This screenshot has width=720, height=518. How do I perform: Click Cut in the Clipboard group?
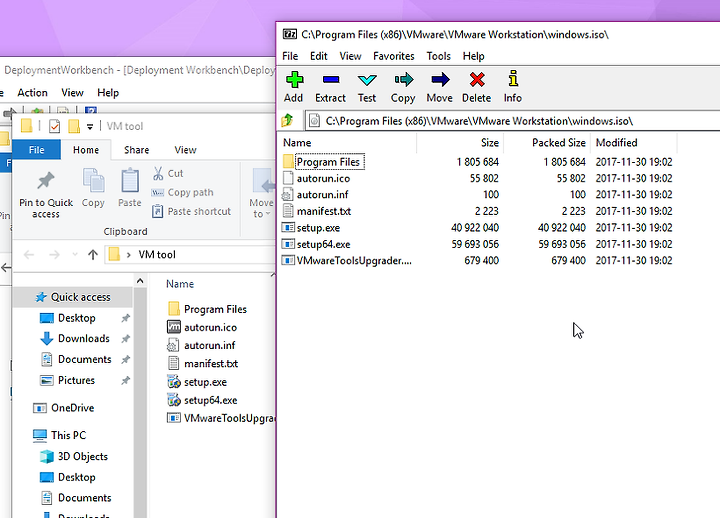pos(168,173)
